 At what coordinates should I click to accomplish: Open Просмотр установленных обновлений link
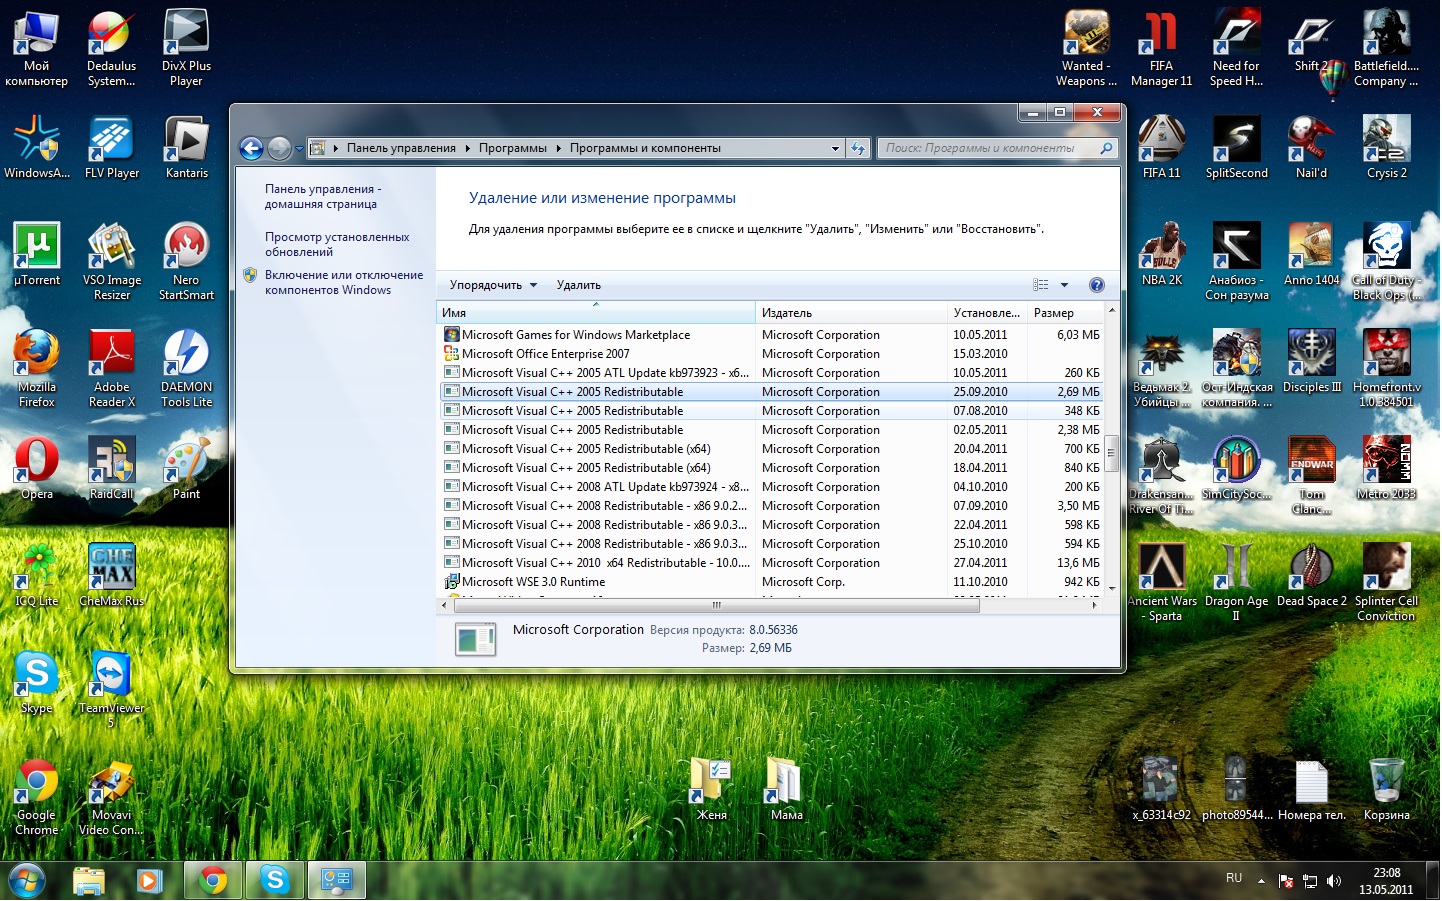tap(337, 244)
